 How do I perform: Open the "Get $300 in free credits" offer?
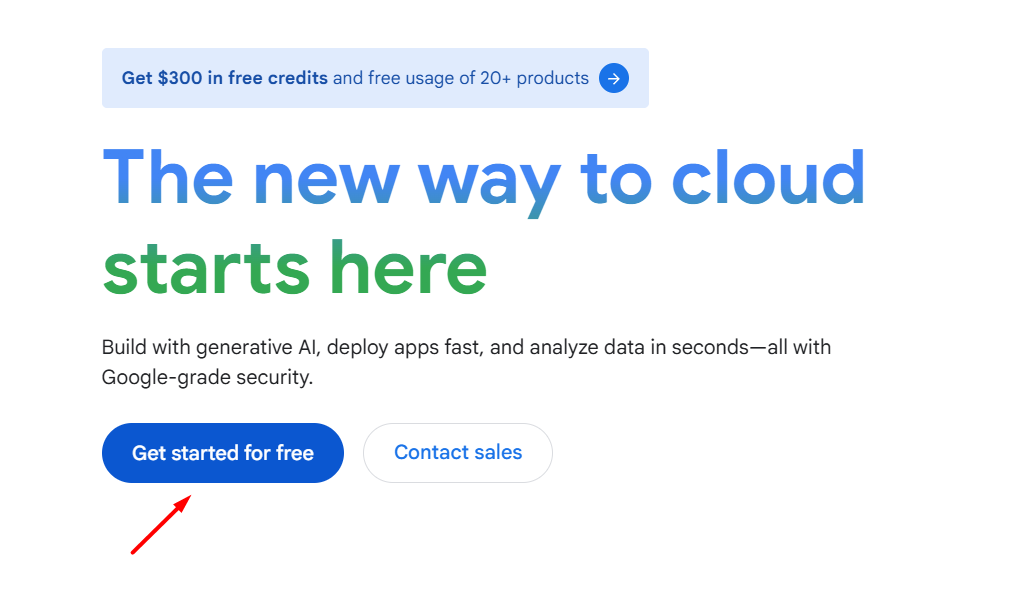pos(225,78)
